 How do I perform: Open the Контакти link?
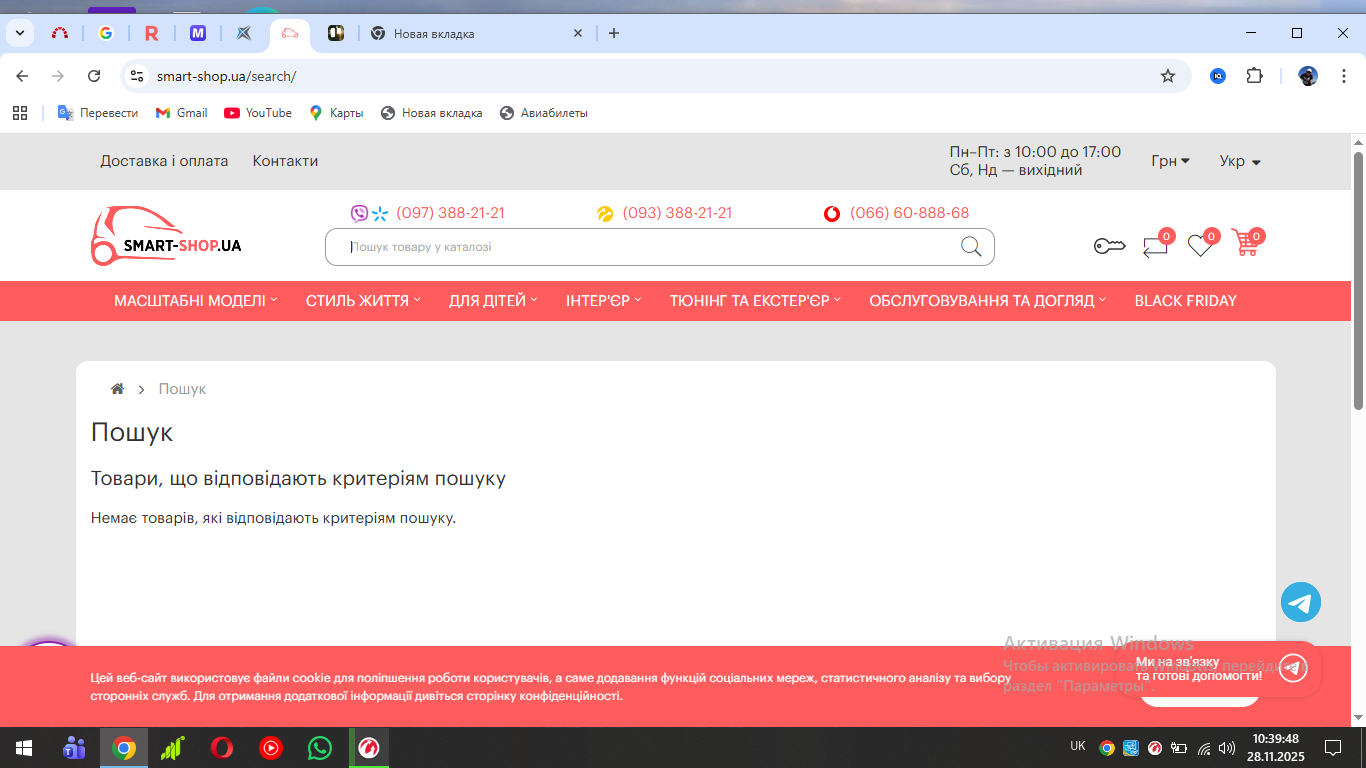pyautogui.click(x=285, y=161)
